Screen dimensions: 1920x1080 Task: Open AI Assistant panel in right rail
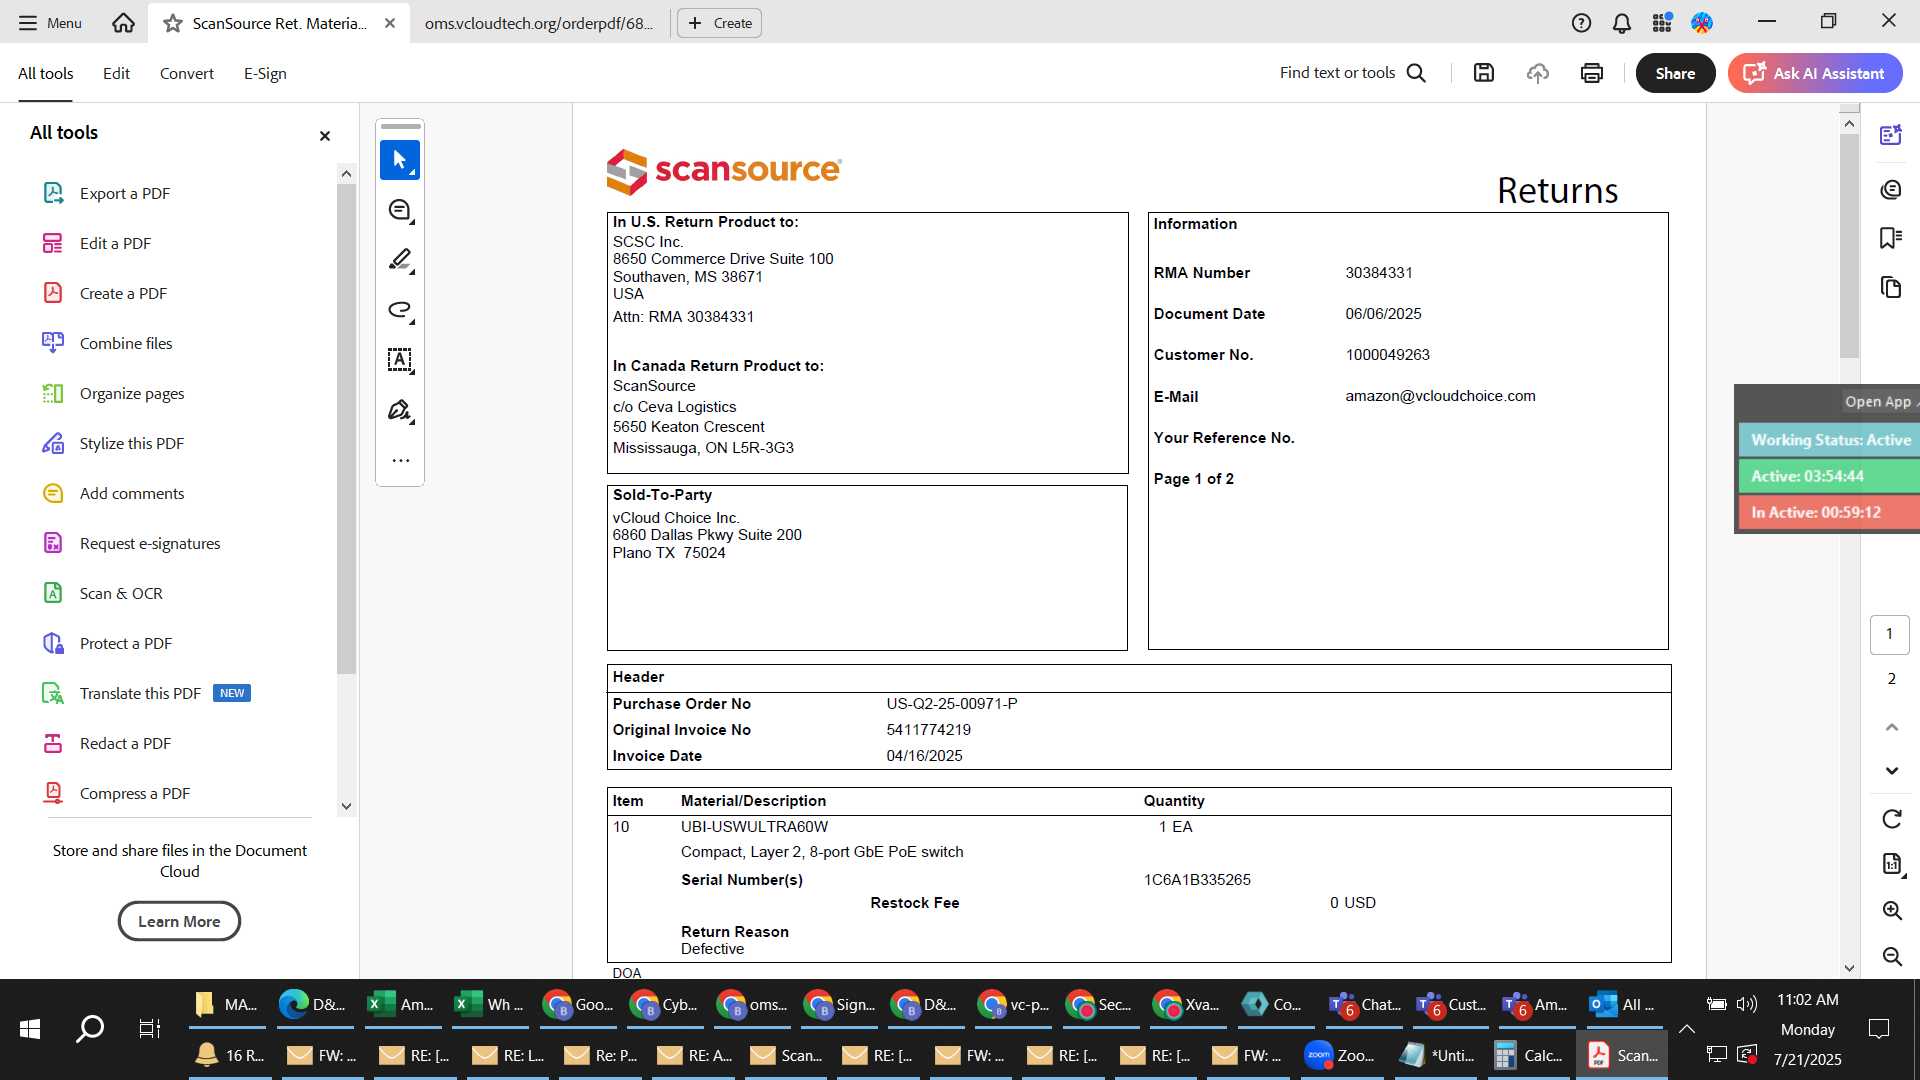1890,135
